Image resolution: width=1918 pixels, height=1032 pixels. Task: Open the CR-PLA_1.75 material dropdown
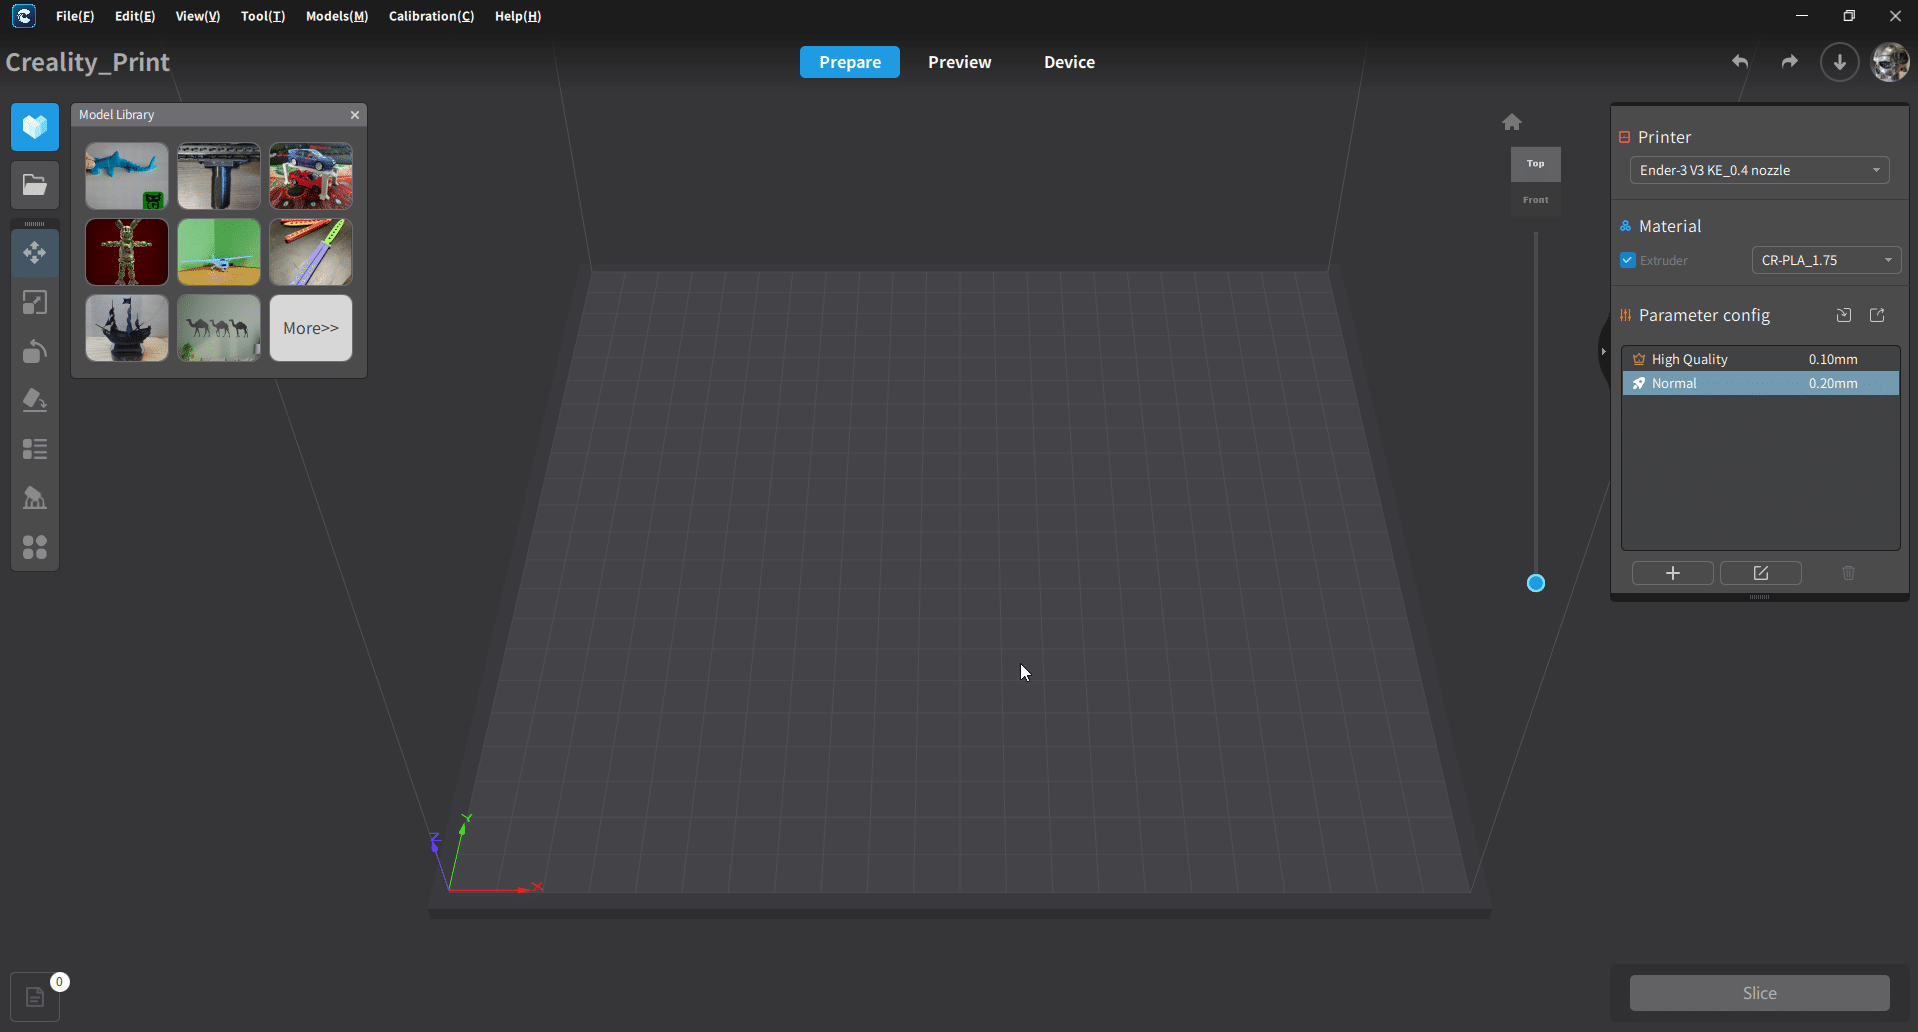(x=1826, y=260)
